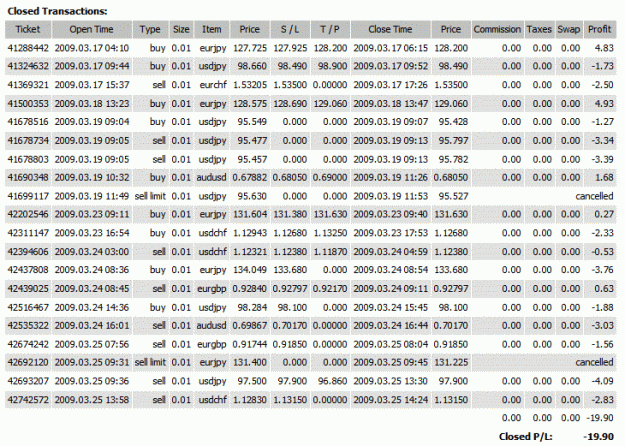
Task: Select ticket number 41690348
Action: [28, 177]
